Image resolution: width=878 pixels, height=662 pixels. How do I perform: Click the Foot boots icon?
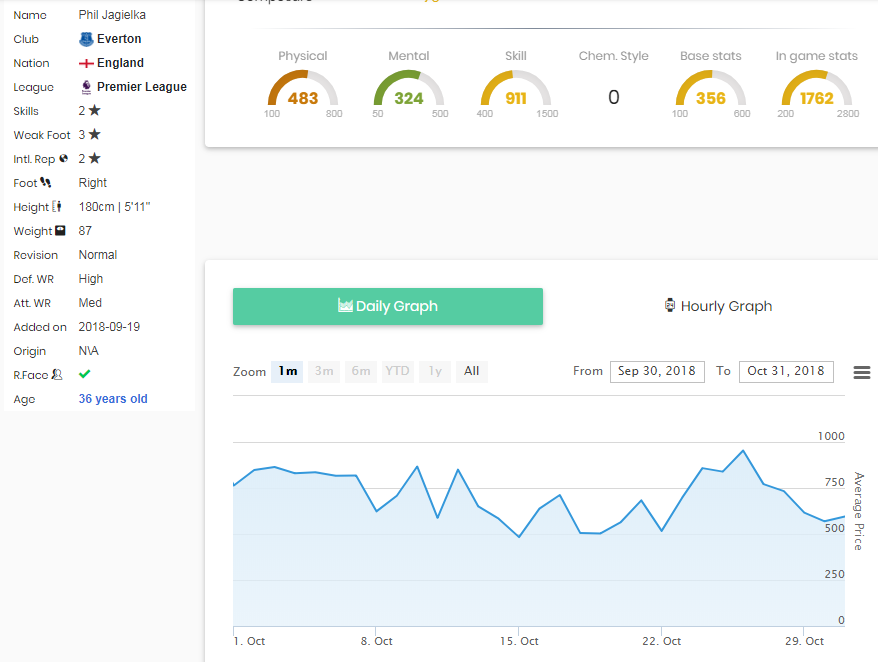(x=46, y=183)
